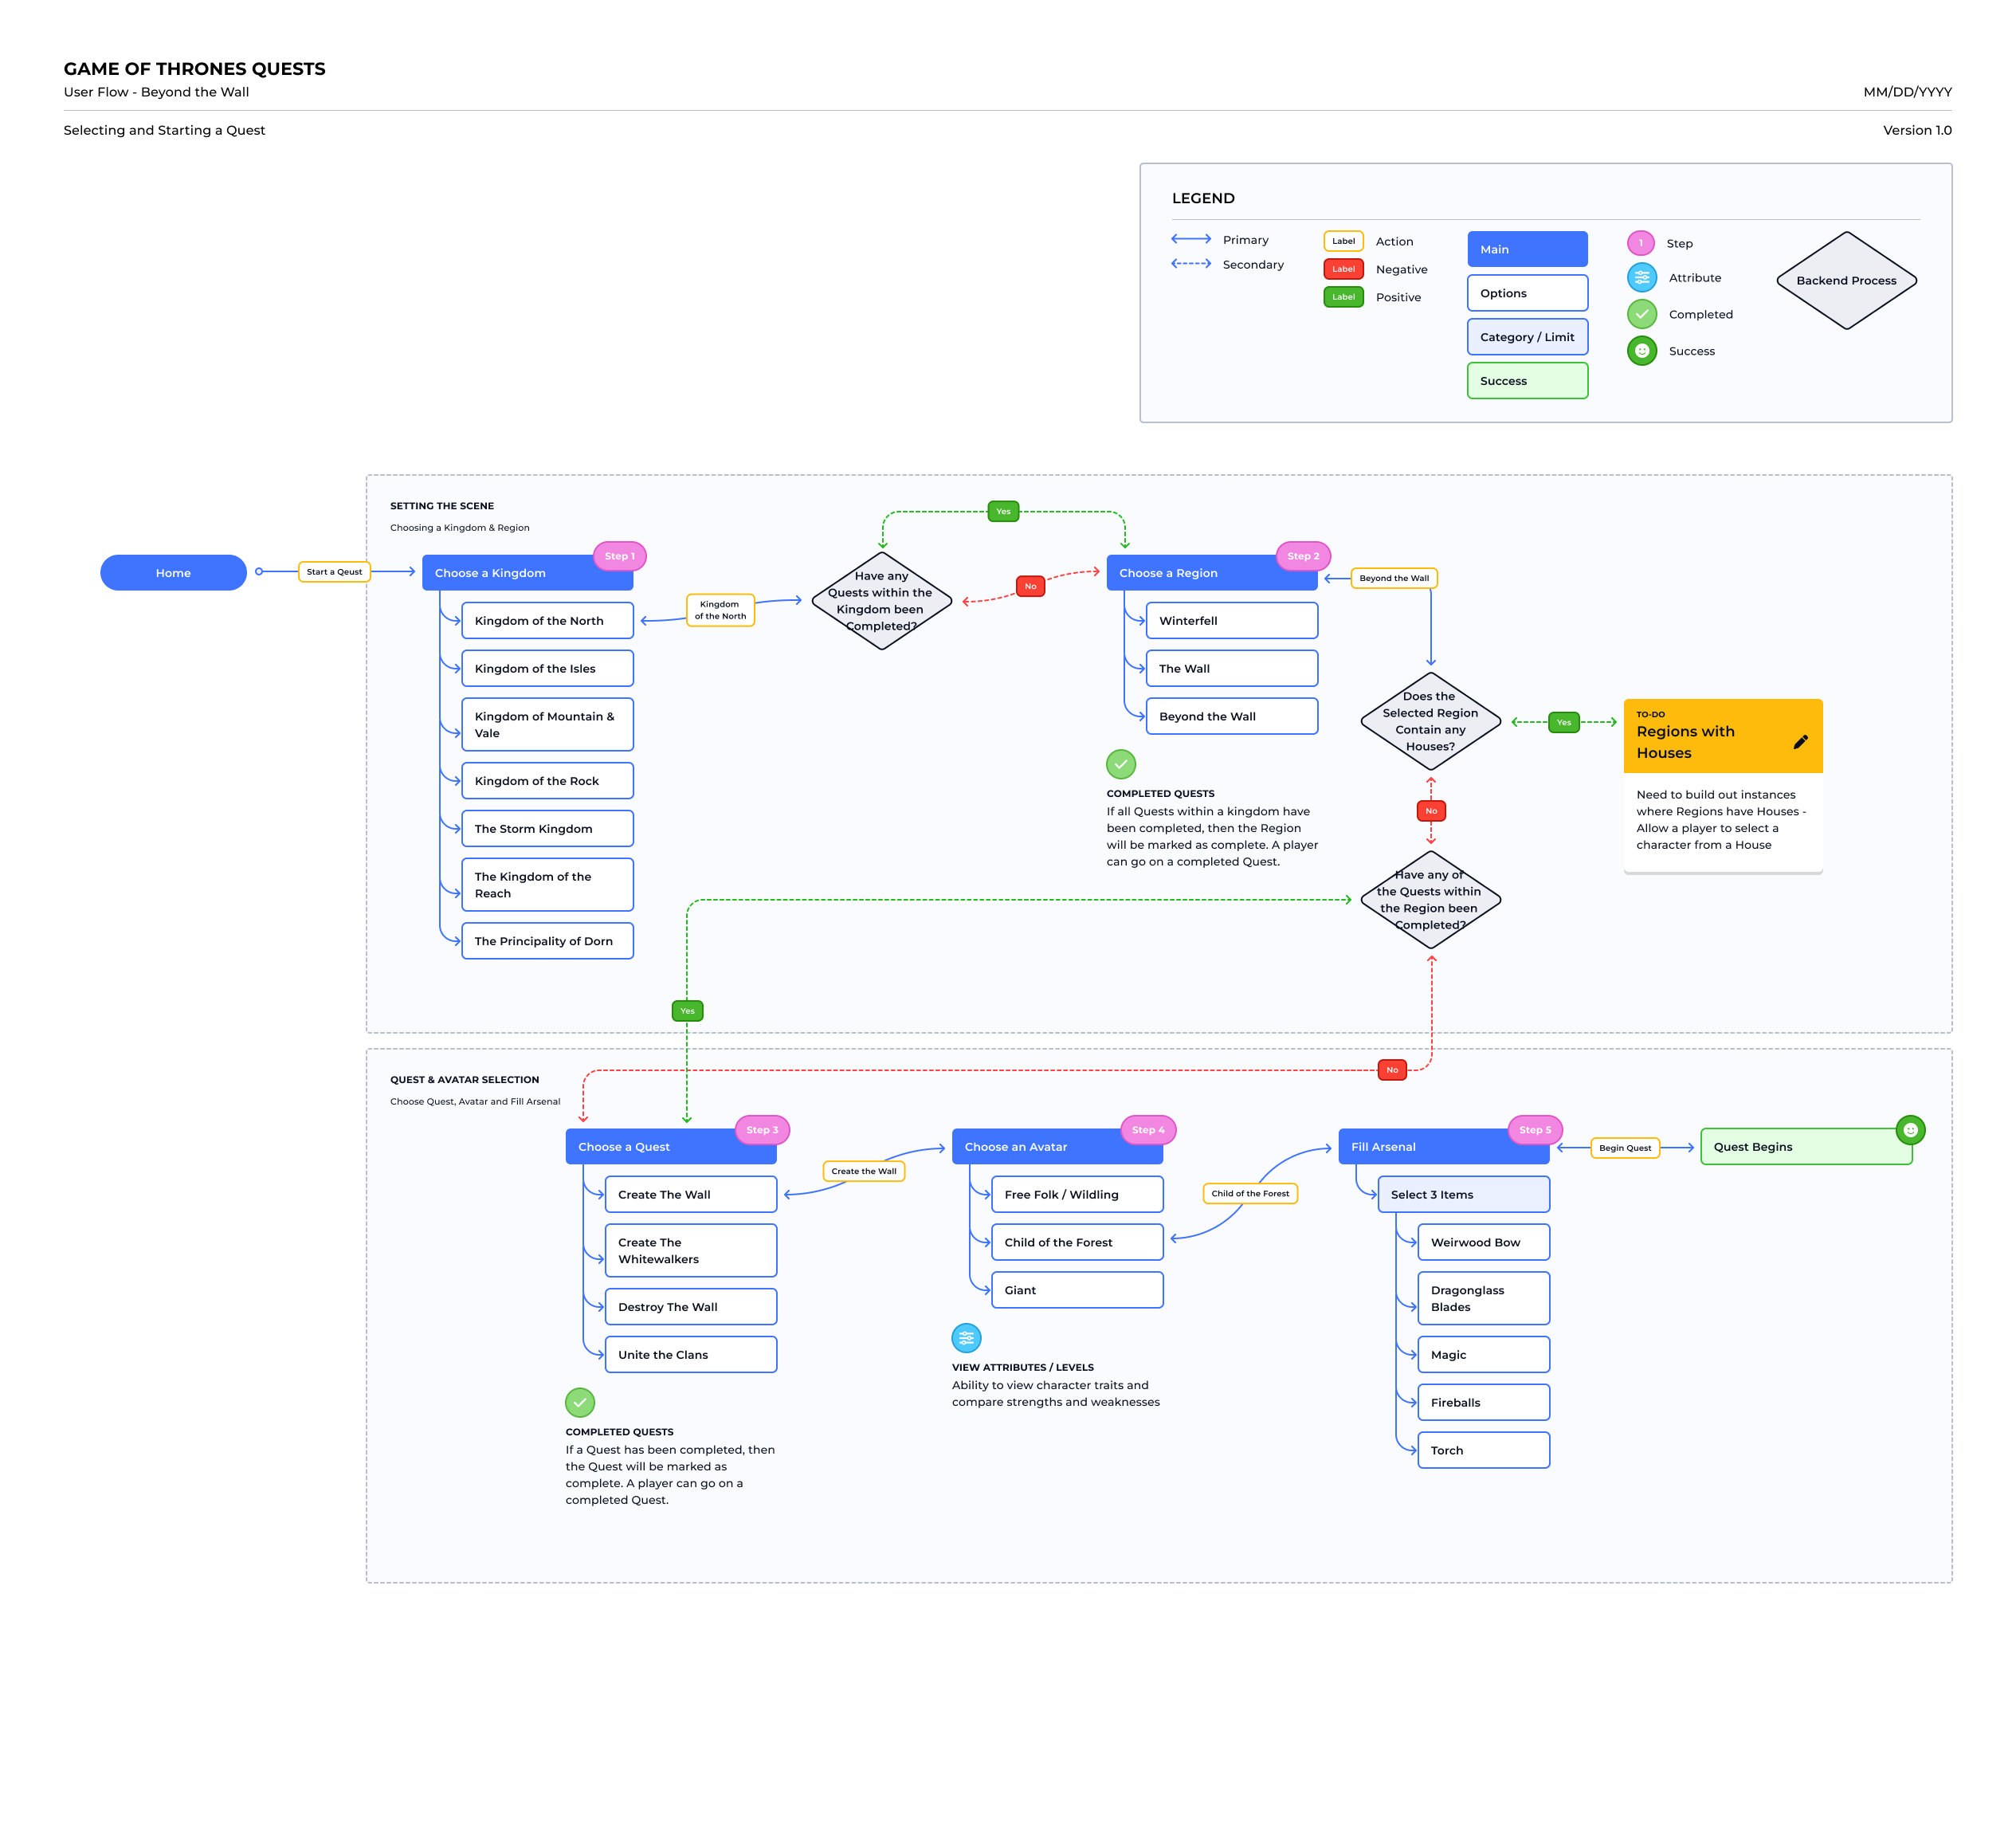Click the No label between the diamond and Choose a Region
Image resolution: width=2016 pixels, height=1833 pixels.
pos(1030,586)
